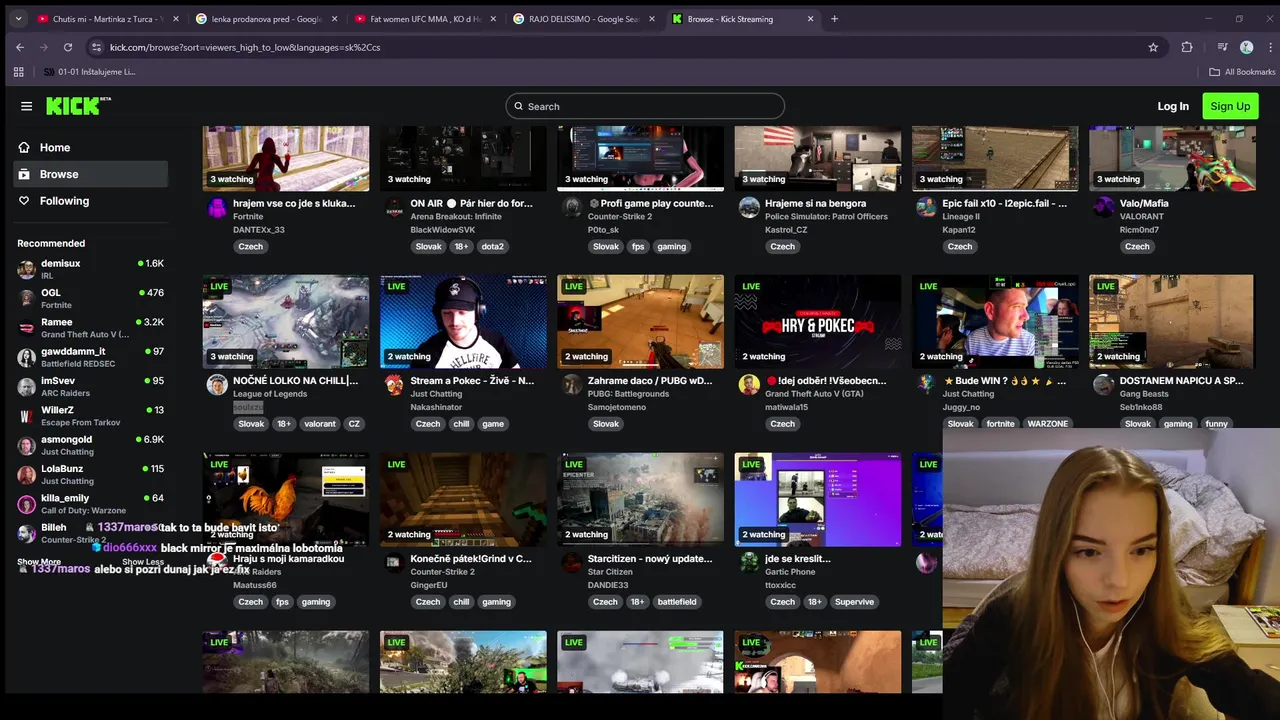The width and height of the screenshot is (1280, 720).
Task: Click imSvev avatar in Recommended
Action: click(x=27, y=386)
